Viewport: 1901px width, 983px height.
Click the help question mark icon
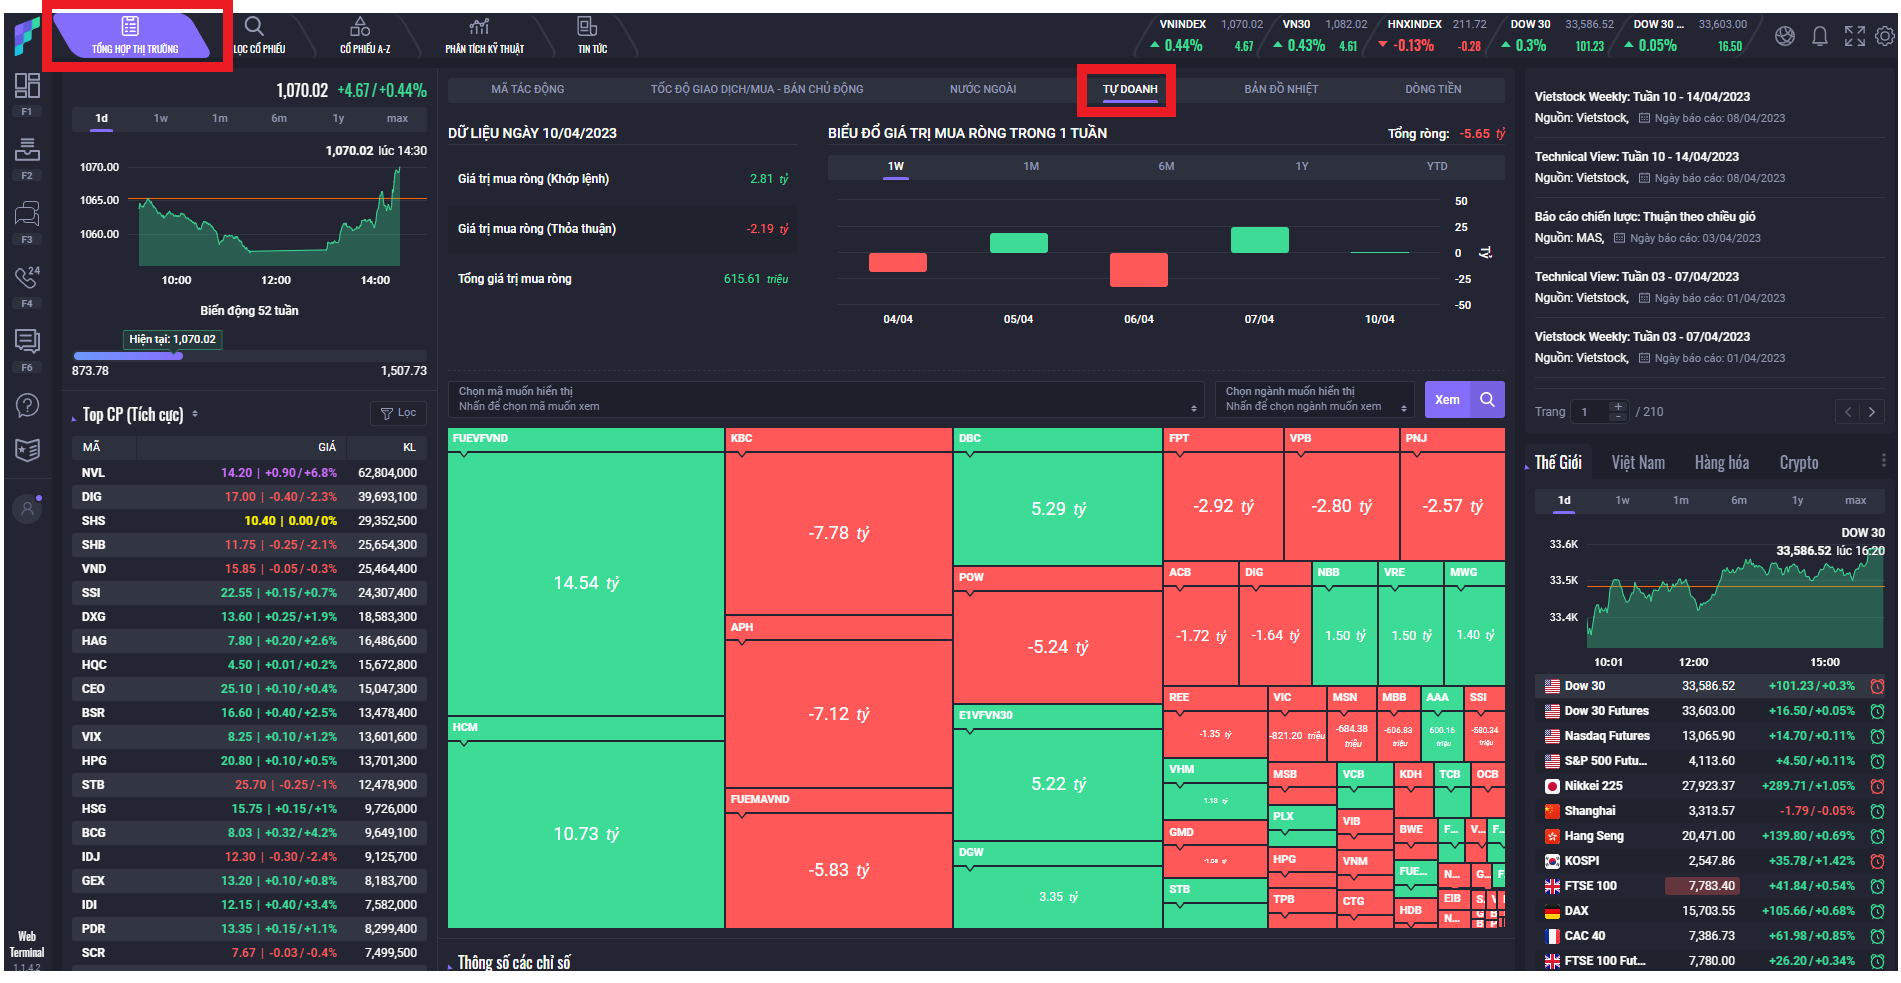point(27,405)
